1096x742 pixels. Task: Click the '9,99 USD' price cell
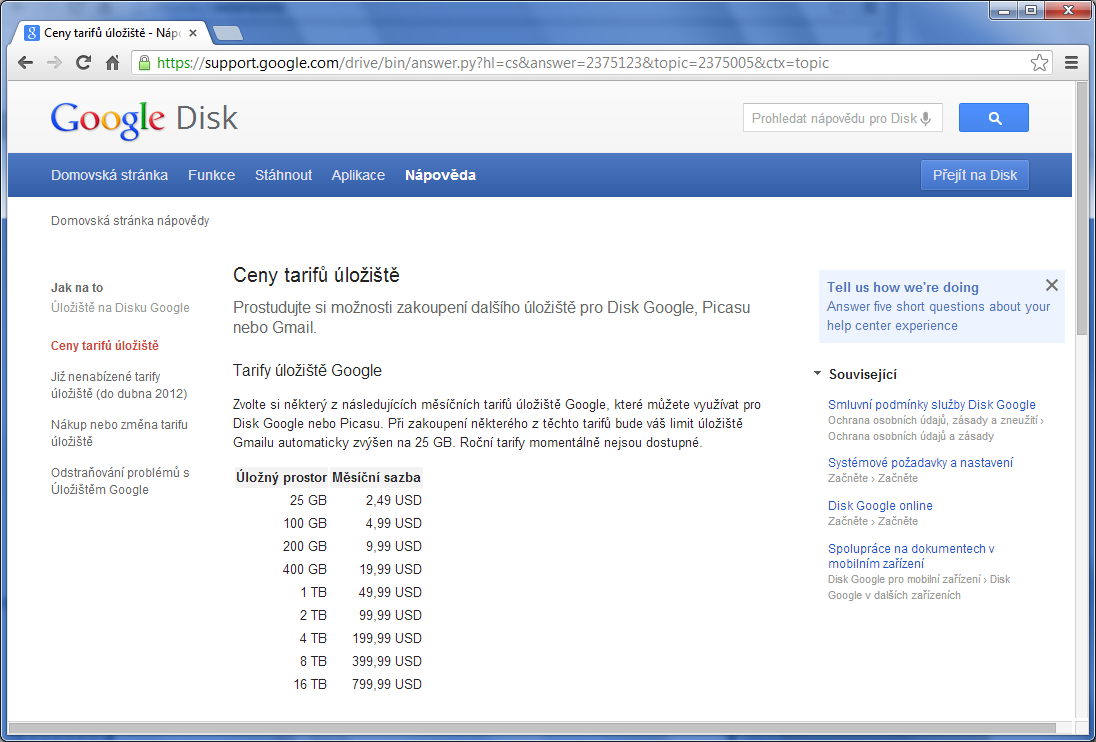pyautogui.click(x=394, y=546)
